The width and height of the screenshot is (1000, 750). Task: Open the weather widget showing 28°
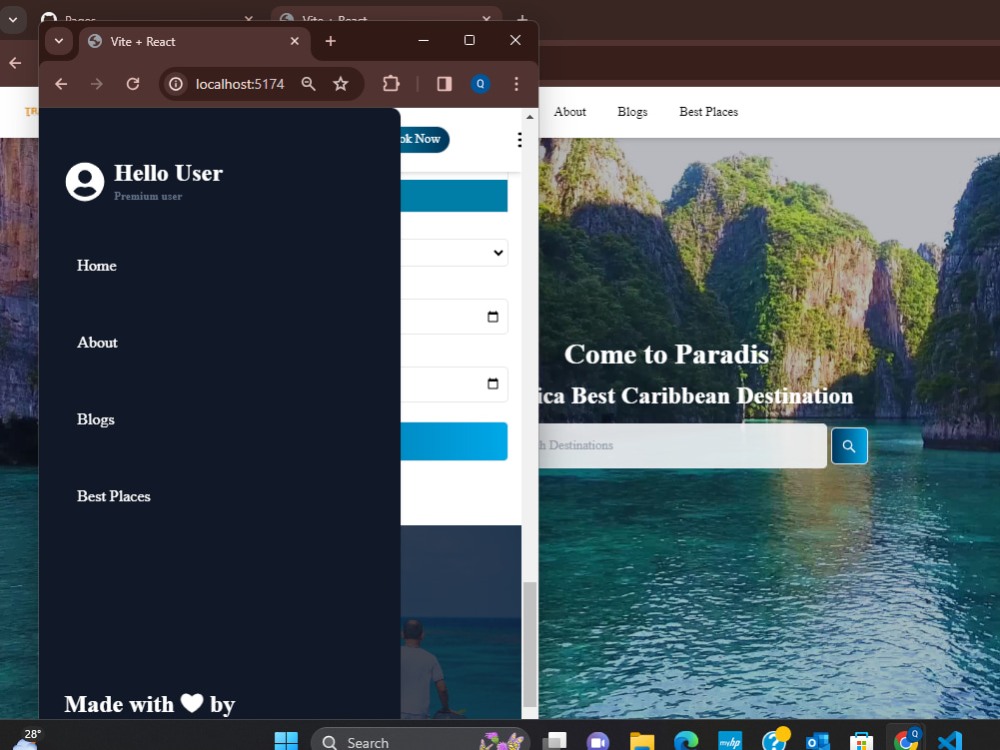click(x=26, y=740)
